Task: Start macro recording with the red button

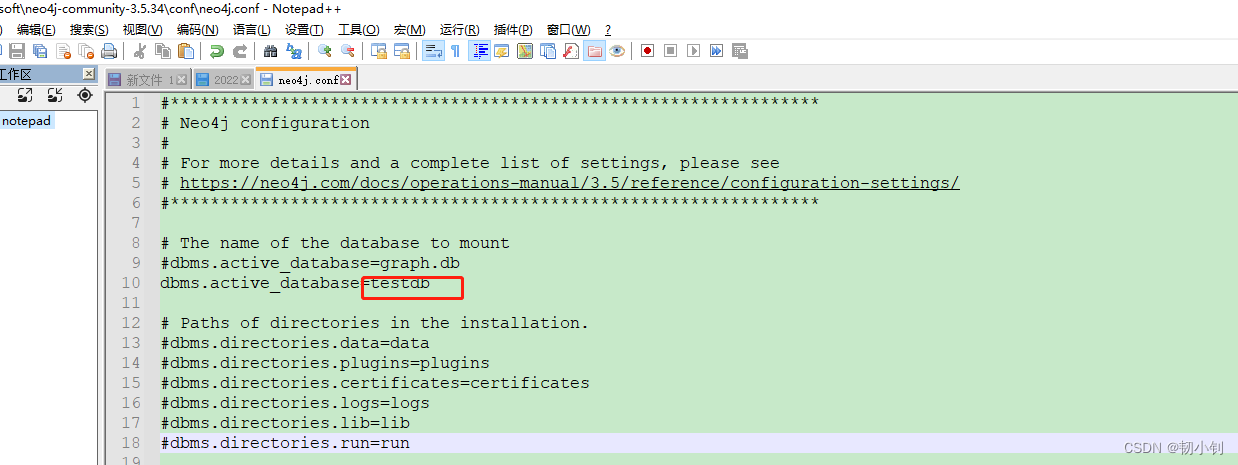Action: [648, 50]
